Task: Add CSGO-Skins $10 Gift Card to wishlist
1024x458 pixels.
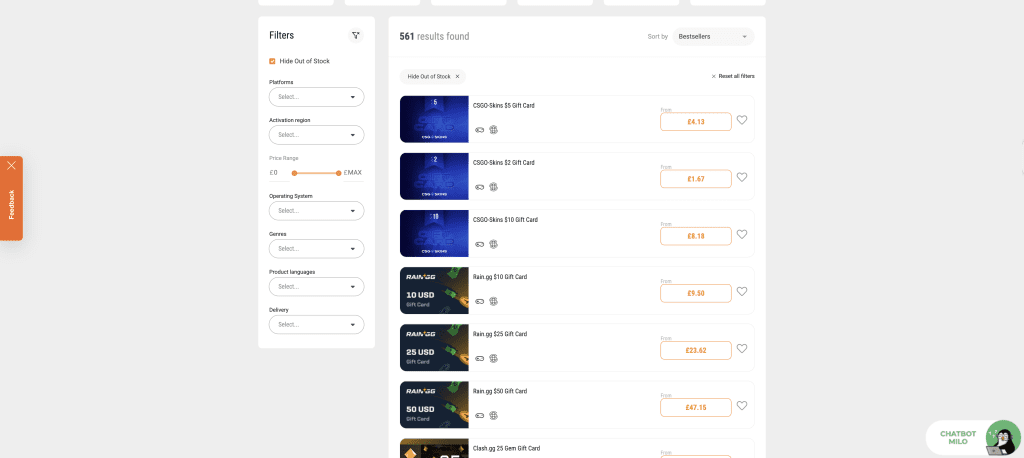Action: (742, 235)
